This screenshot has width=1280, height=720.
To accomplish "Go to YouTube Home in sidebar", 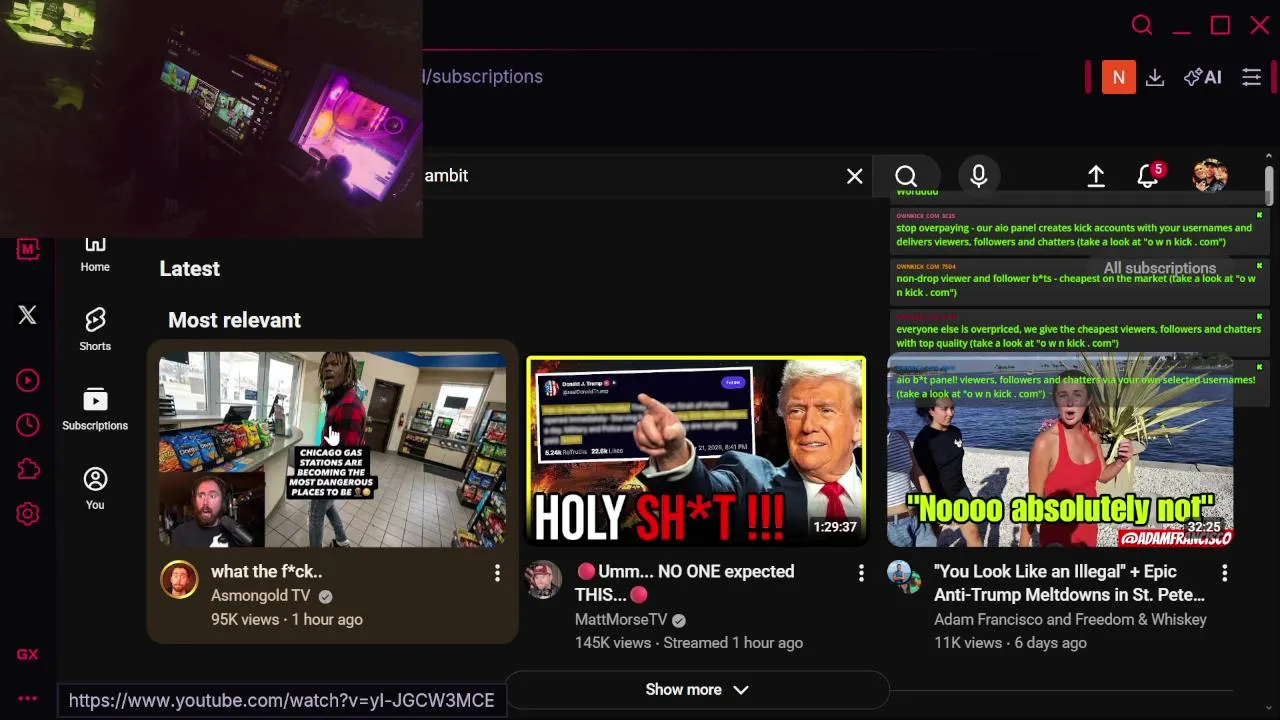I will coord(95,255).
